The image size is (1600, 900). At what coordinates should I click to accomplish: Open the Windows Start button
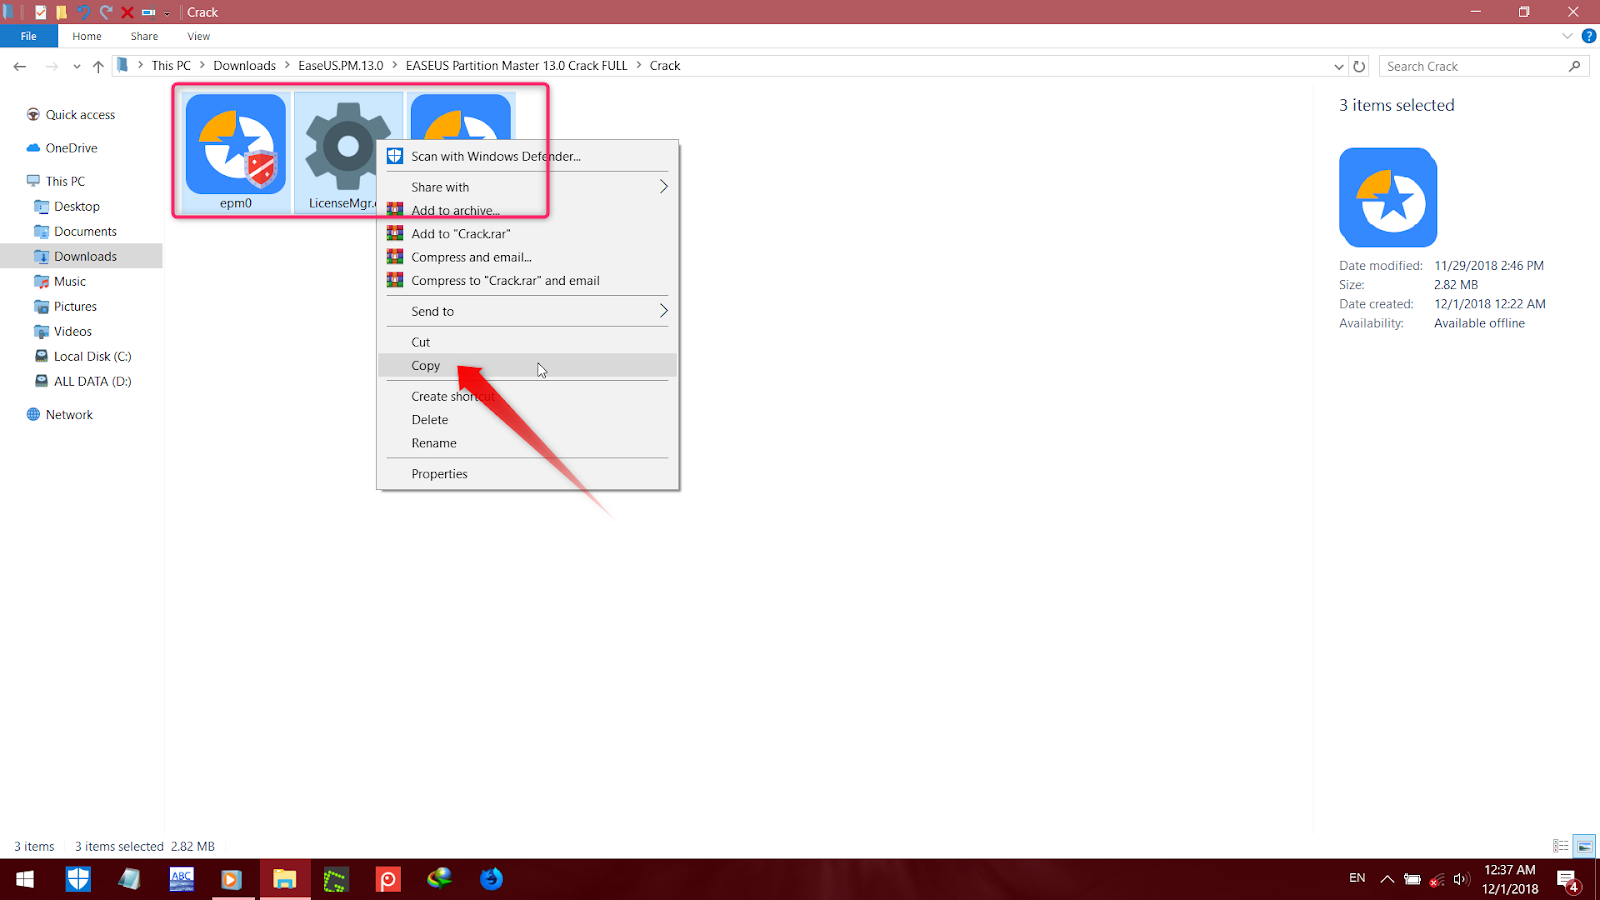25,879
